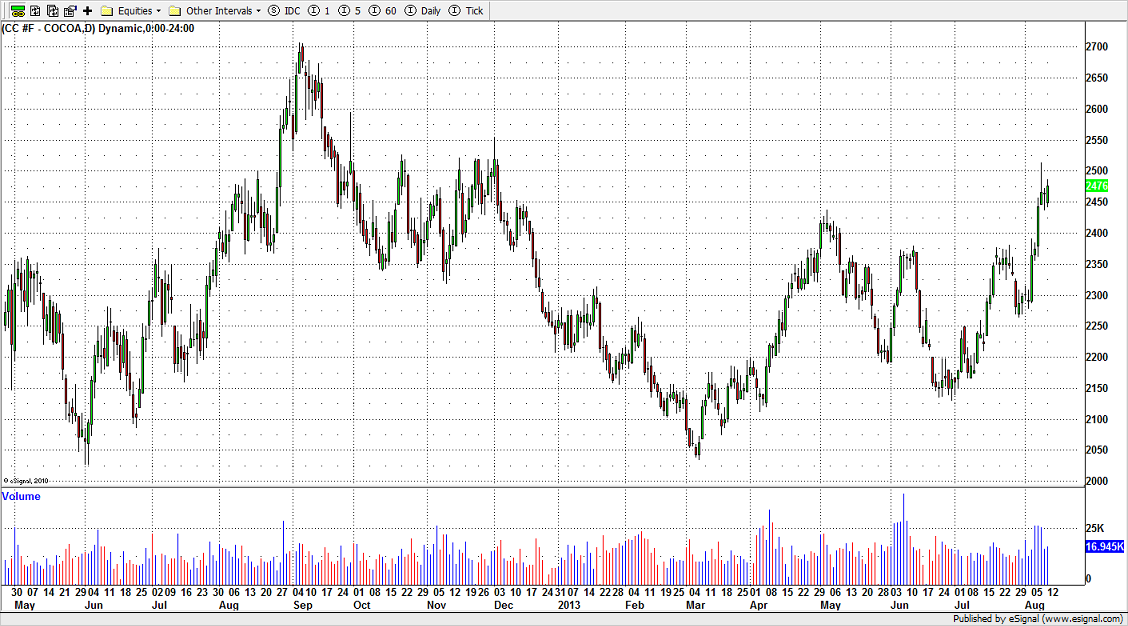Click the third toolbar icon showing stacked pages

(x=52, y=10)
